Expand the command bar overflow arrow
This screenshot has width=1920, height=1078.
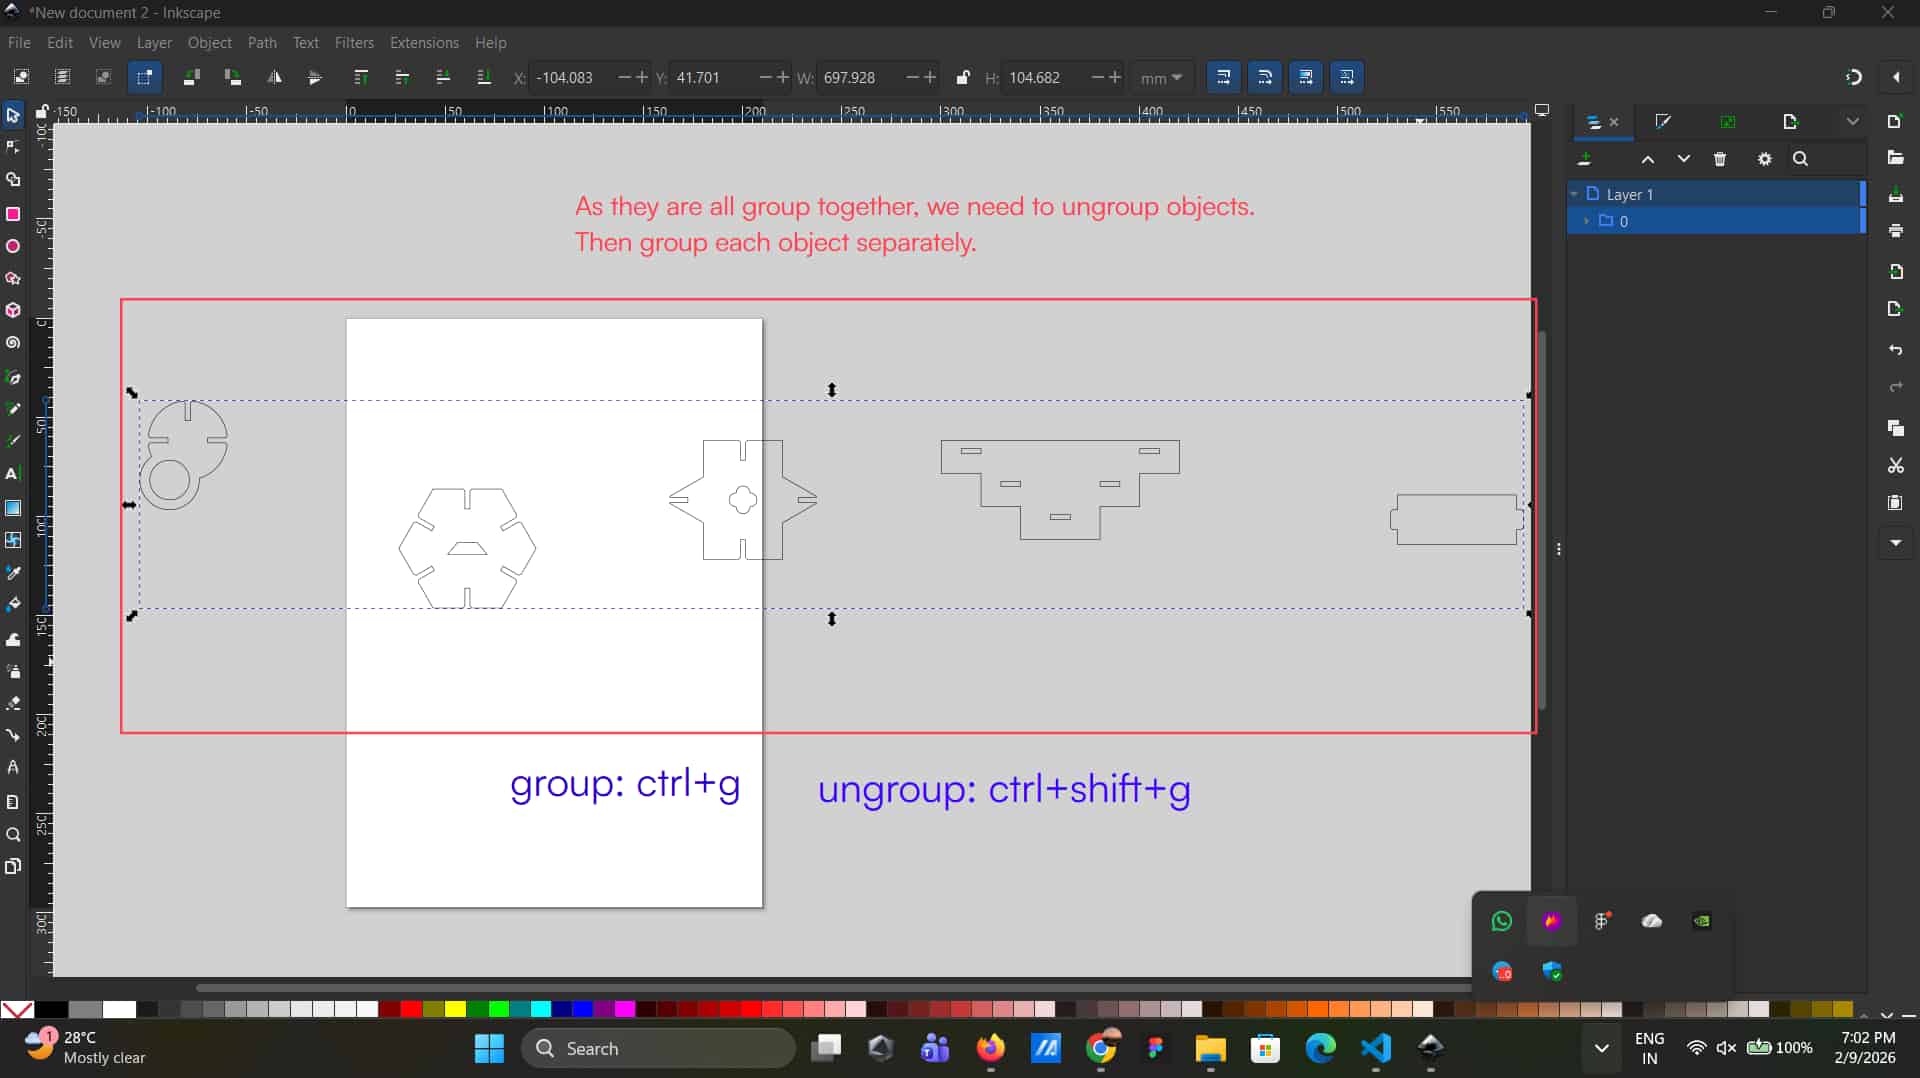[x=1895, y=543]
